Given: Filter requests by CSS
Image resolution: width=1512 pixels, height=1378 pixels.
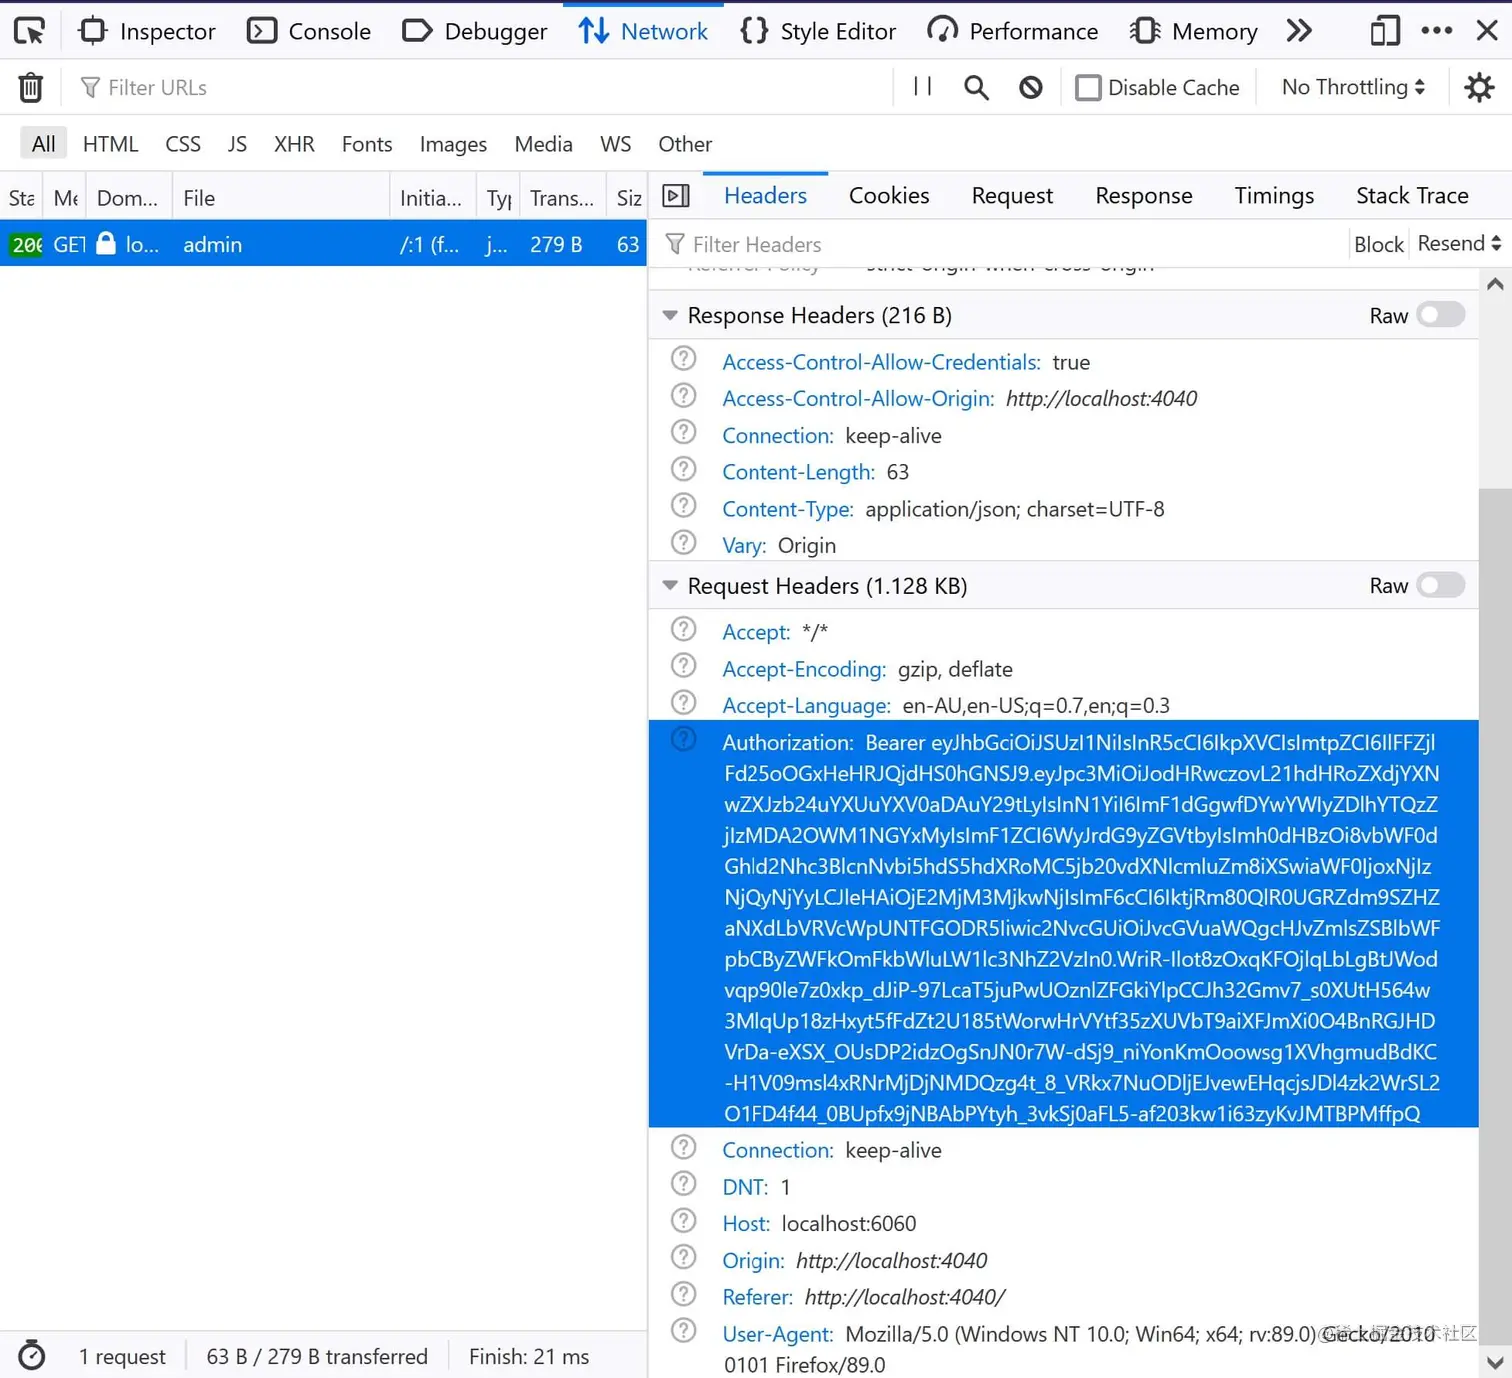Looking at the screenshot, I should tap(183, 144).
